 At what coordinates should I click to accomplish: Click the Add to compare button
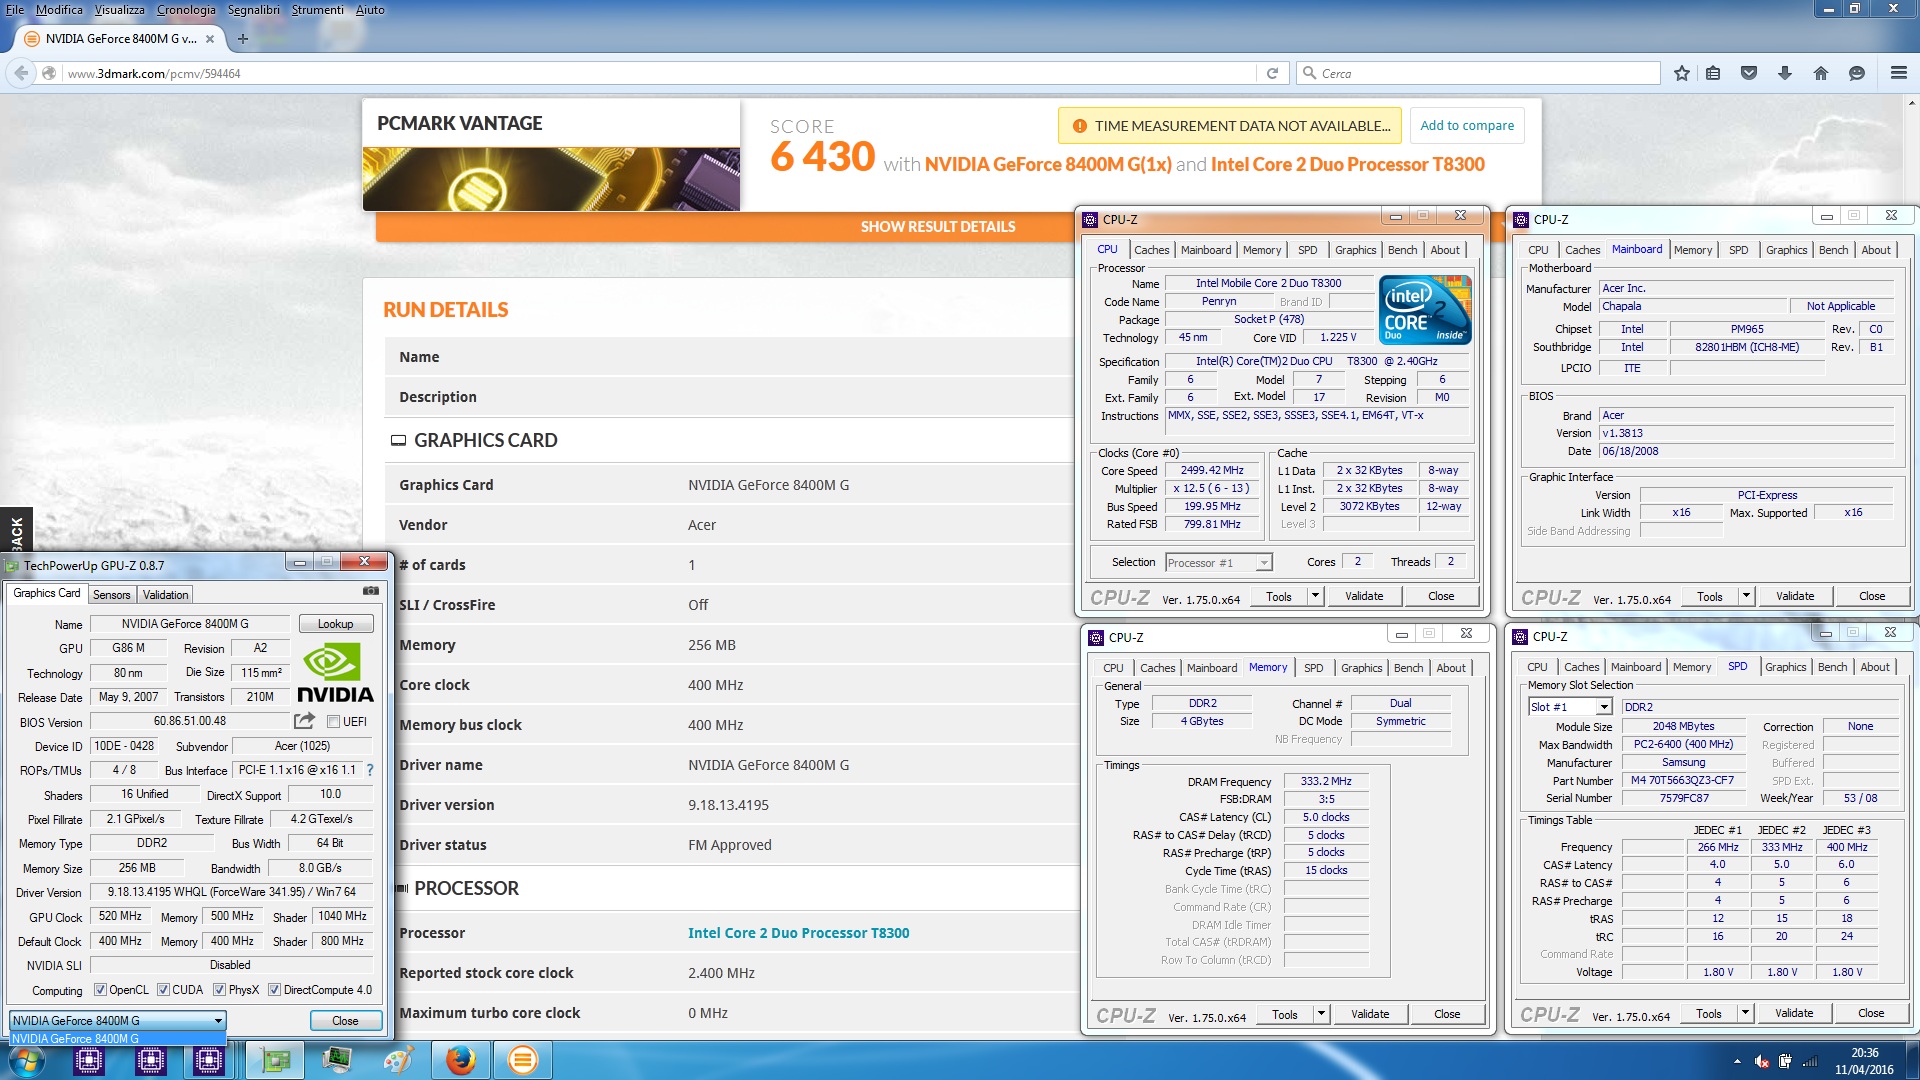click(1467, 125)
